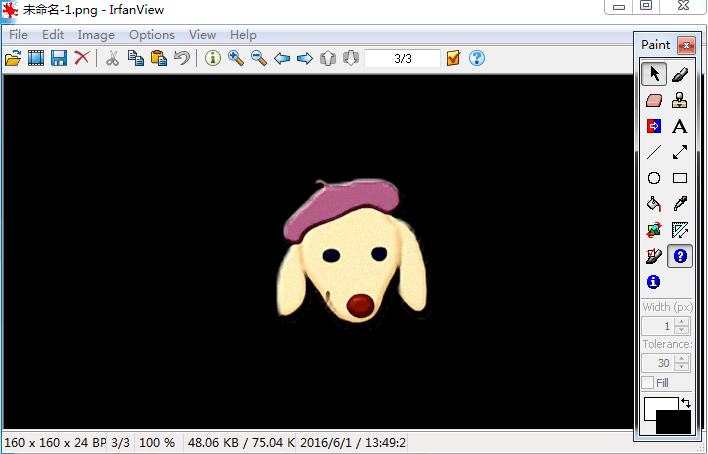Image resolution: width=708 pixels, height=454 pixels.
Task: Copy image with the copy icon
Action: pyautogui.click(x=135, y=58)
